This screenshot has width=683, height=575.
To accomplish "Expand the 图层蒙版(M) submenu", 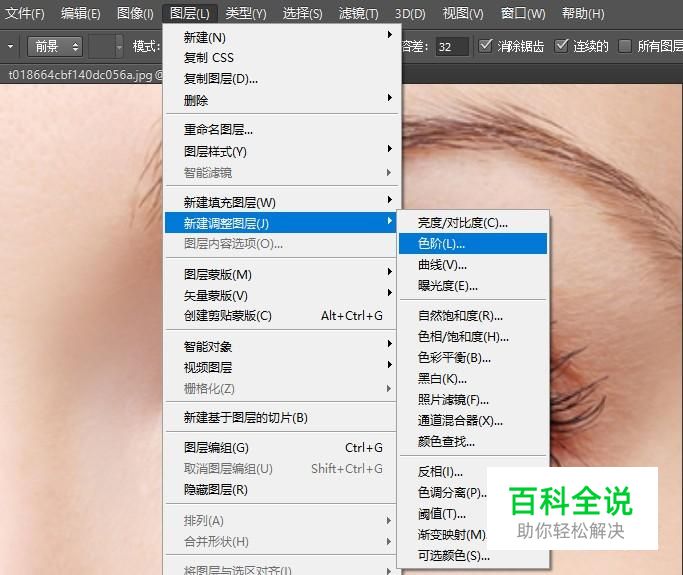I will coord(281,274).
